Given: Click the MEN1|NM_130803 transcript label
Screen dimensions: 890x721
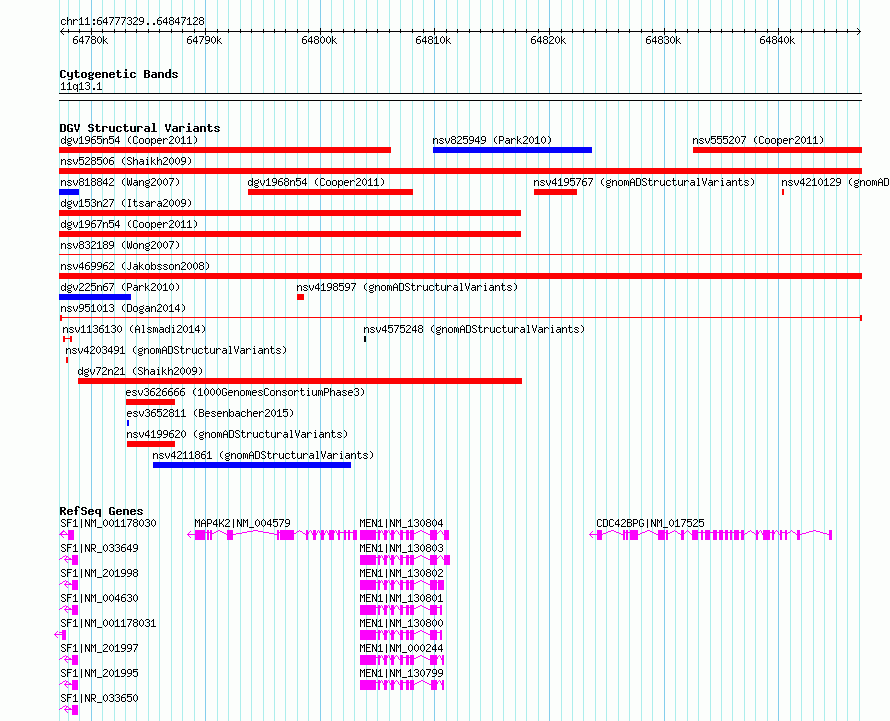Looking at the screenshot, I should (401, 548).
